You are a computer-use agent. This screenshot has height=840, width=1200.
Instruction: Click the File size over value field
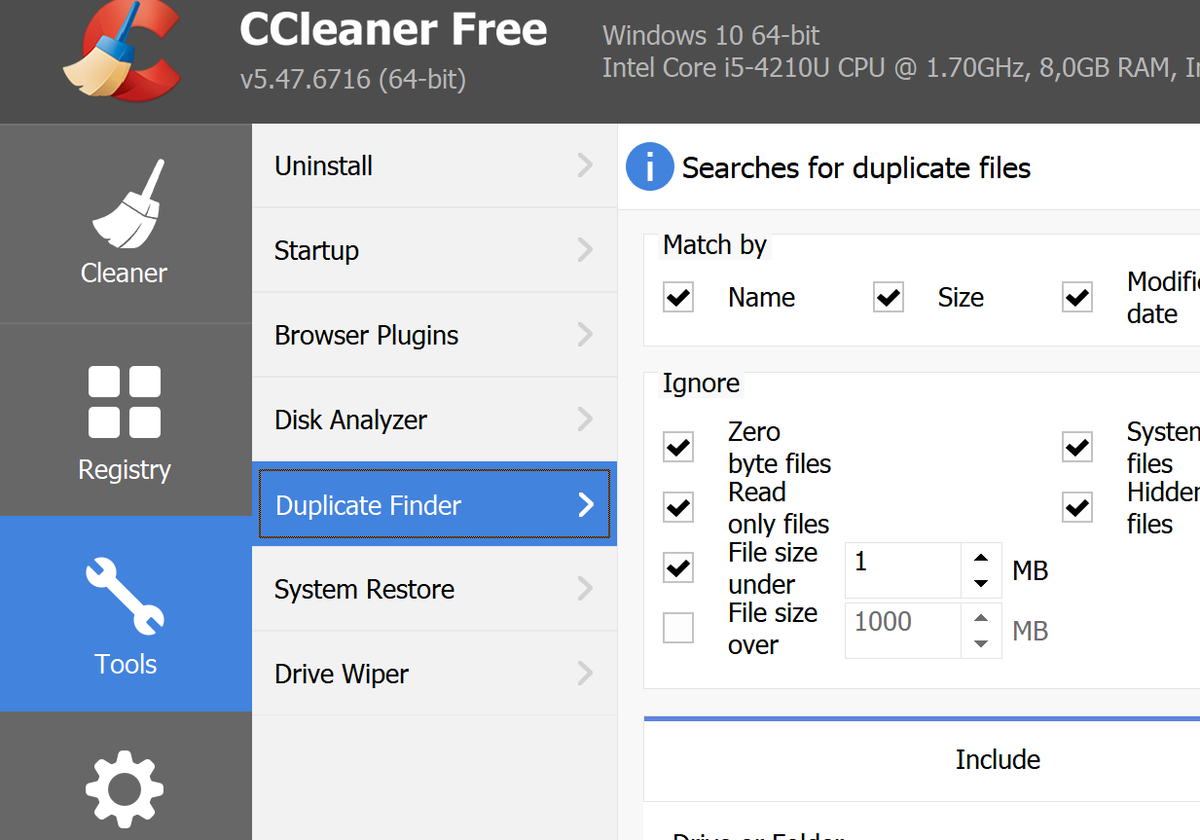pyautogui.click(x=903, y=630)
